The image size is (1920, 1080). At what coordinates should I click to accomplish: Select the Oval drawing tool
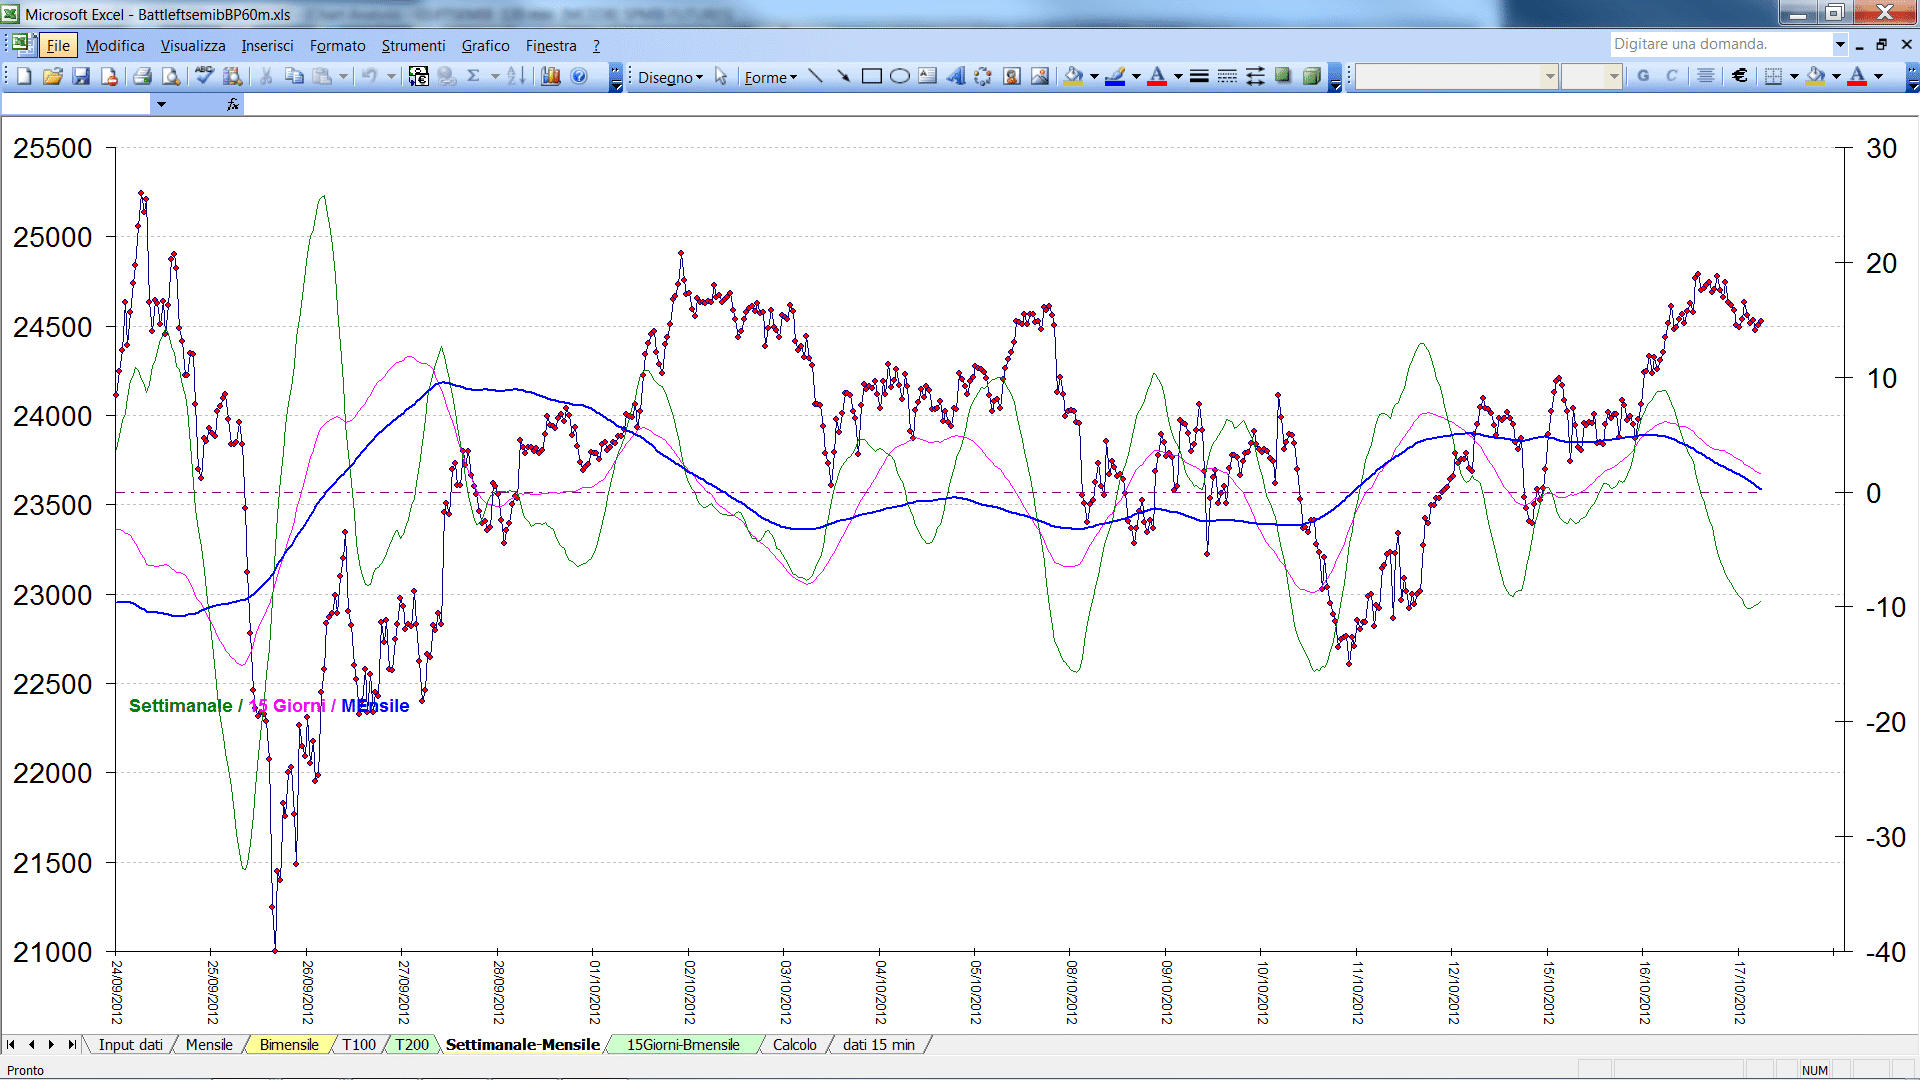[900, 76]
